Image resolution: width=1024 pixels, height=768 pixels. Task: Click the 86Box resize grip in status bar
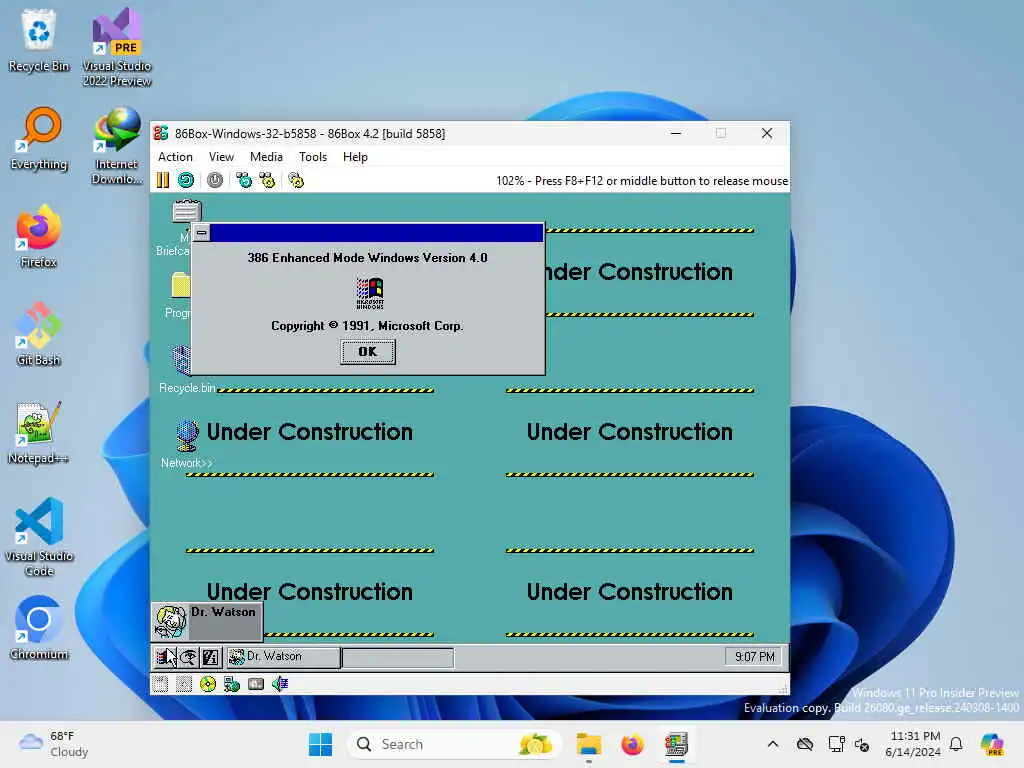tap(783, 689)
